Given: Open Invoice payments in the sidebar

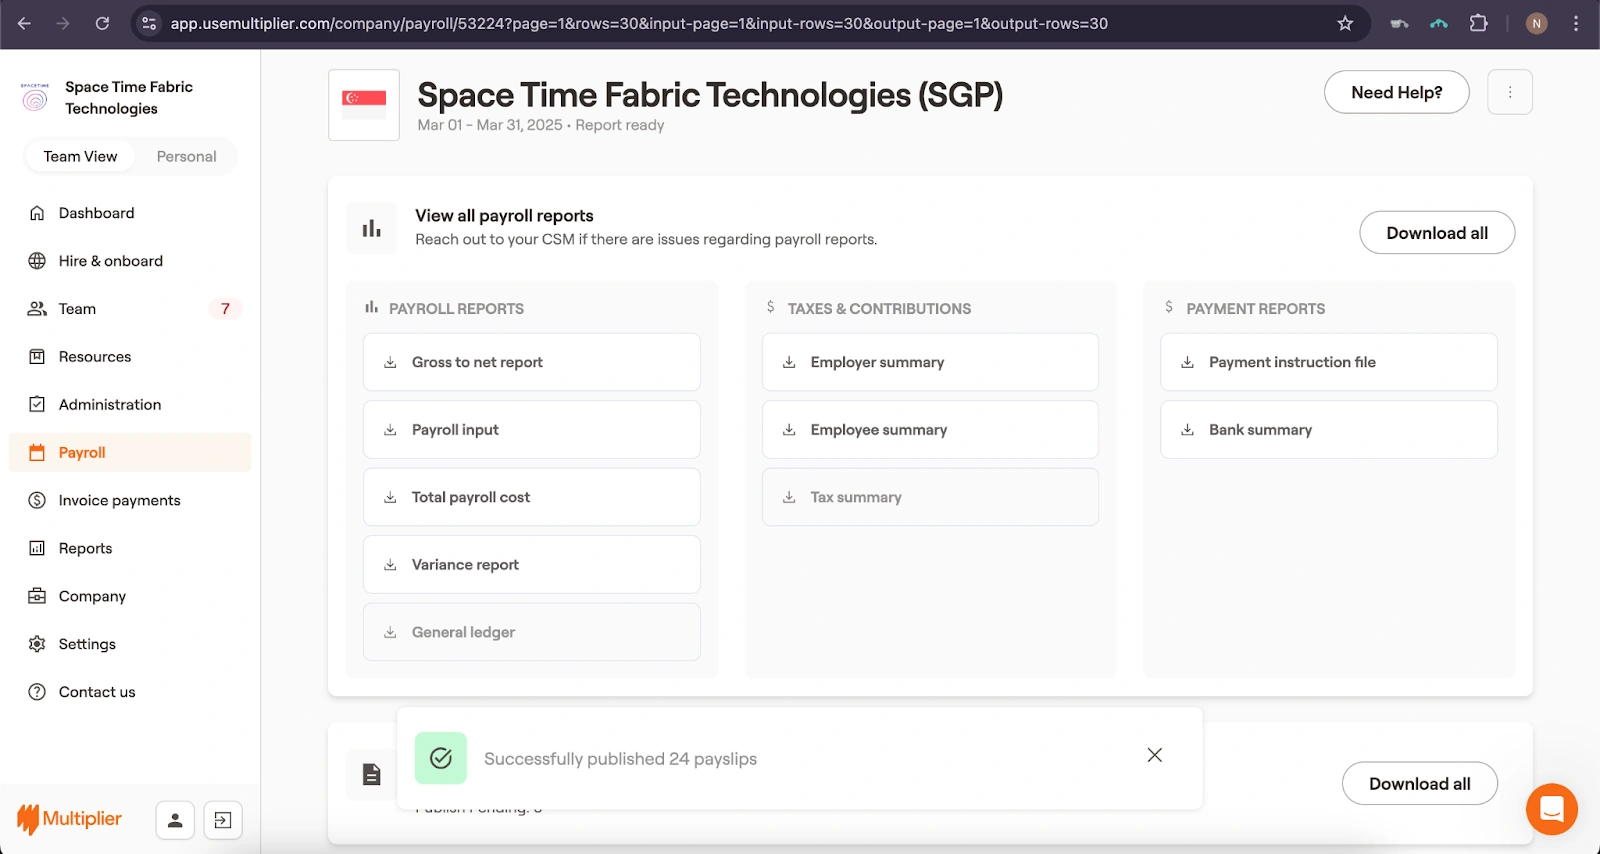Looking at the screenshot, I should (130, 500).
